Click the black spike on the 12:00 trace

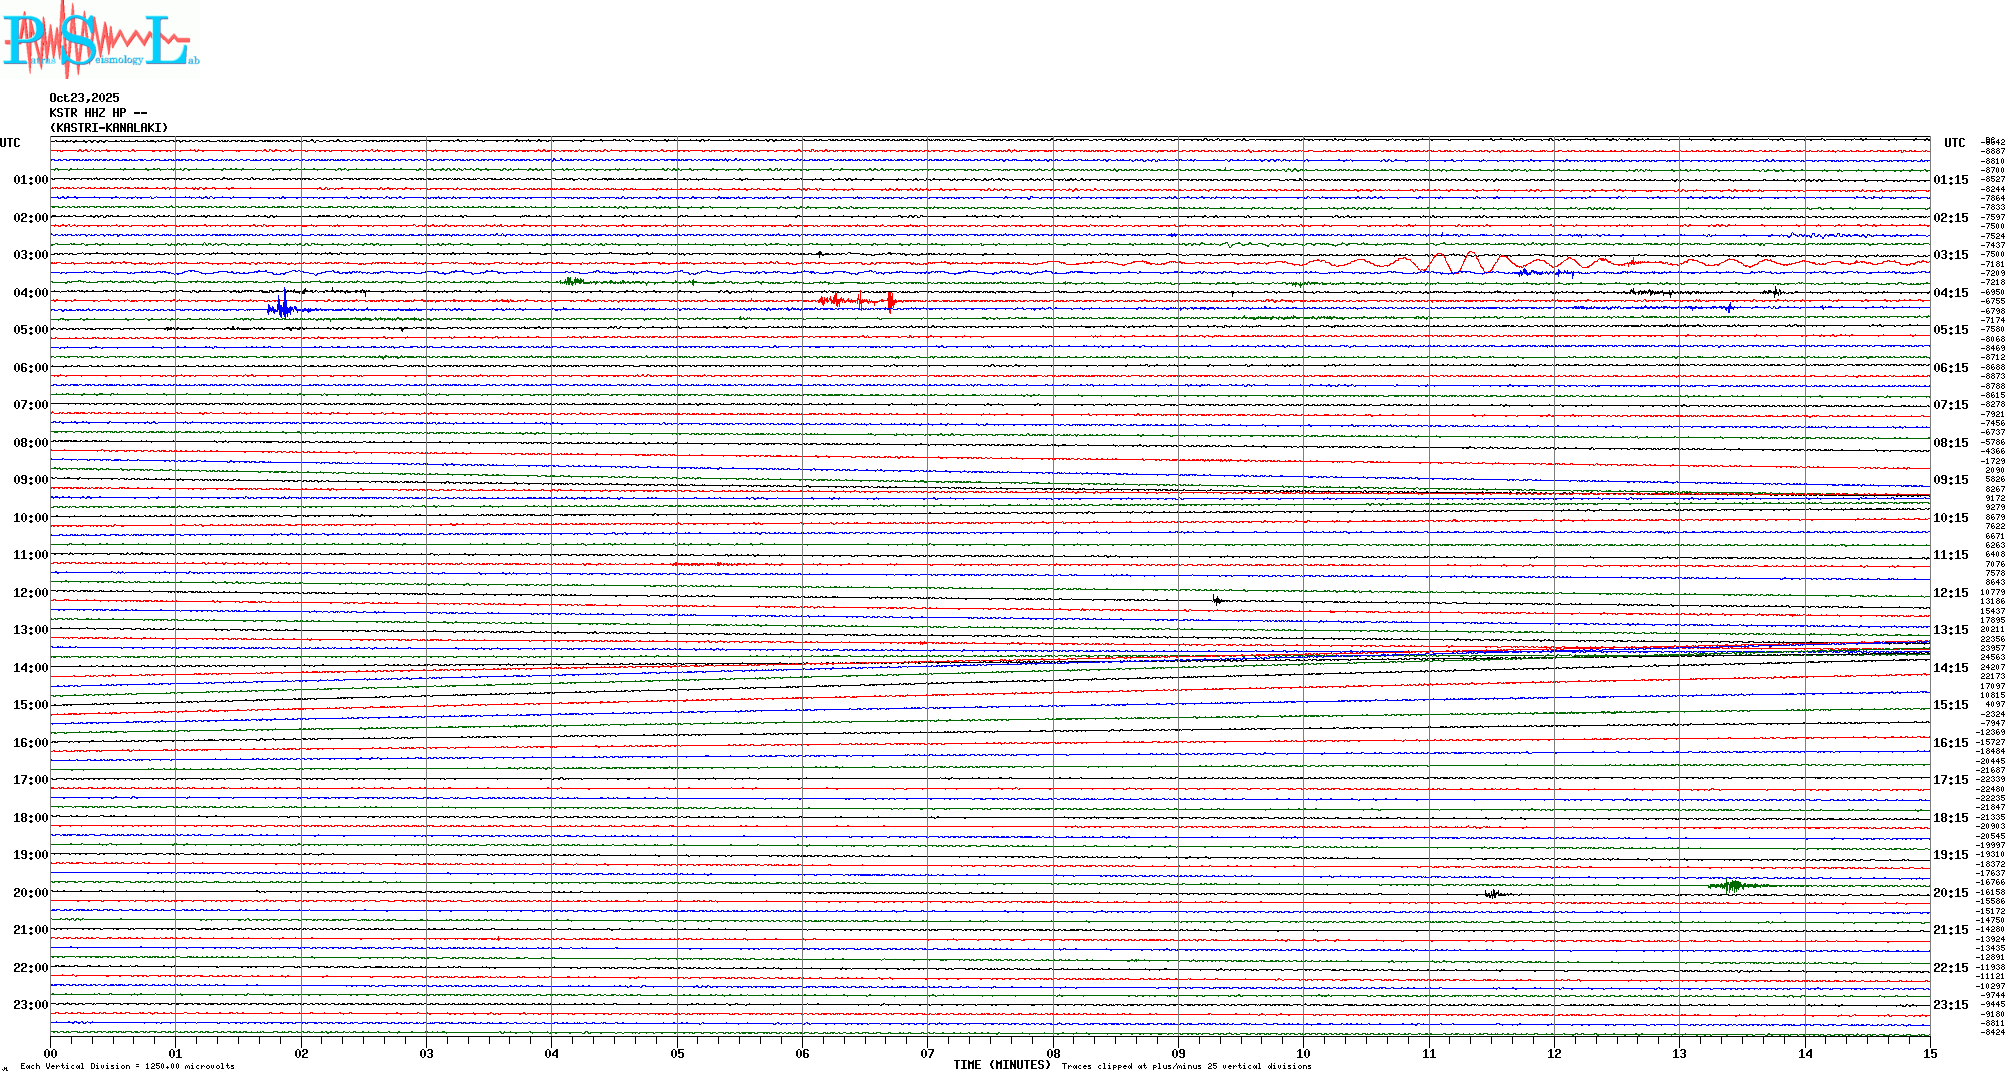pos(1216,600)
